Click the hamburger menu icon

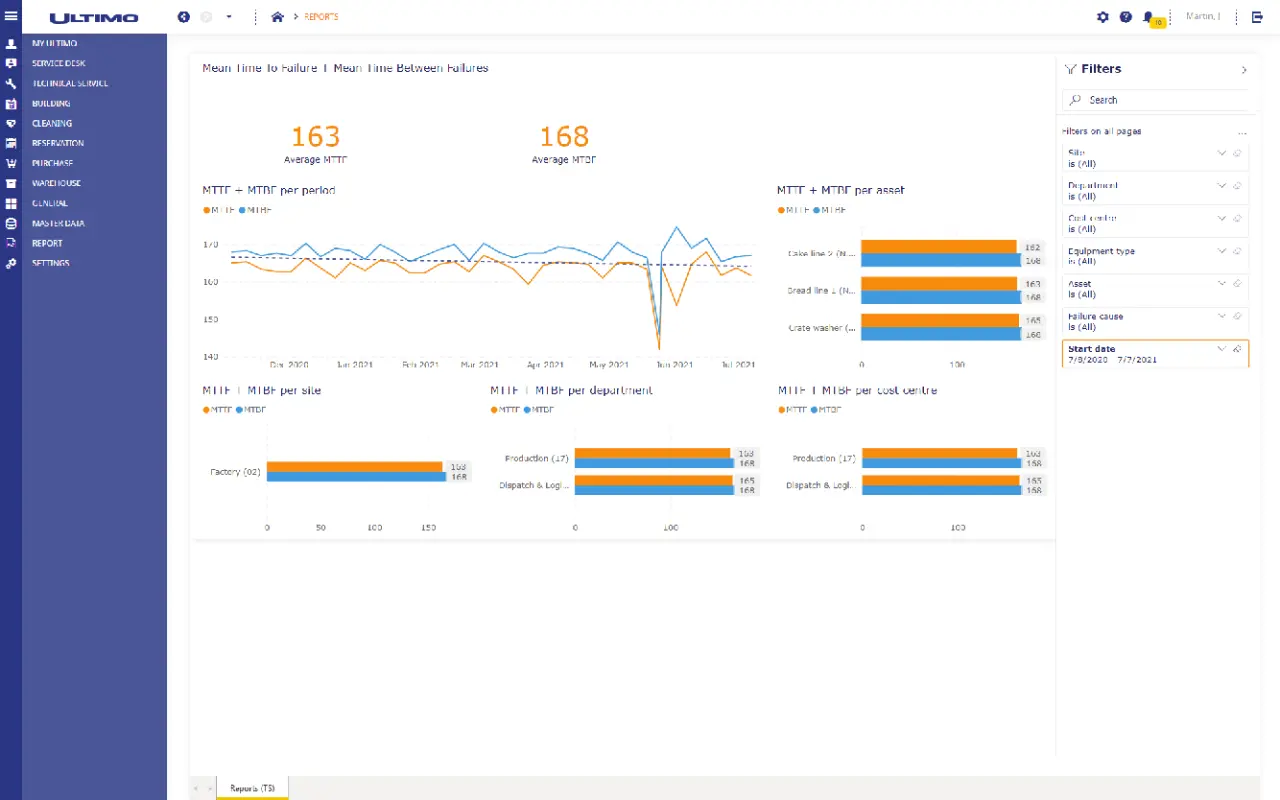pyautogui.click(x=11, y=15)
